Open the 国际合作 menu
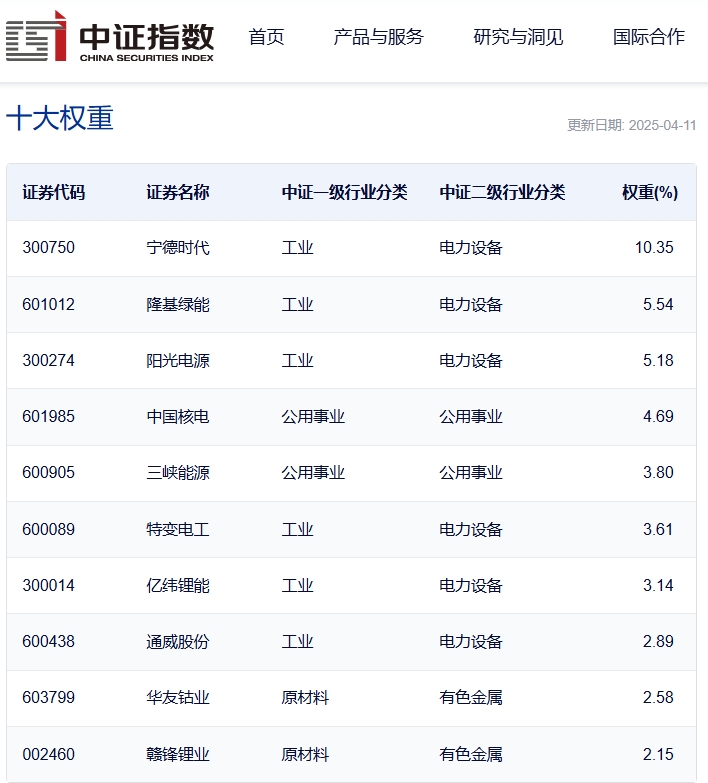The image size is (708, 783). (x=649, y=37)
